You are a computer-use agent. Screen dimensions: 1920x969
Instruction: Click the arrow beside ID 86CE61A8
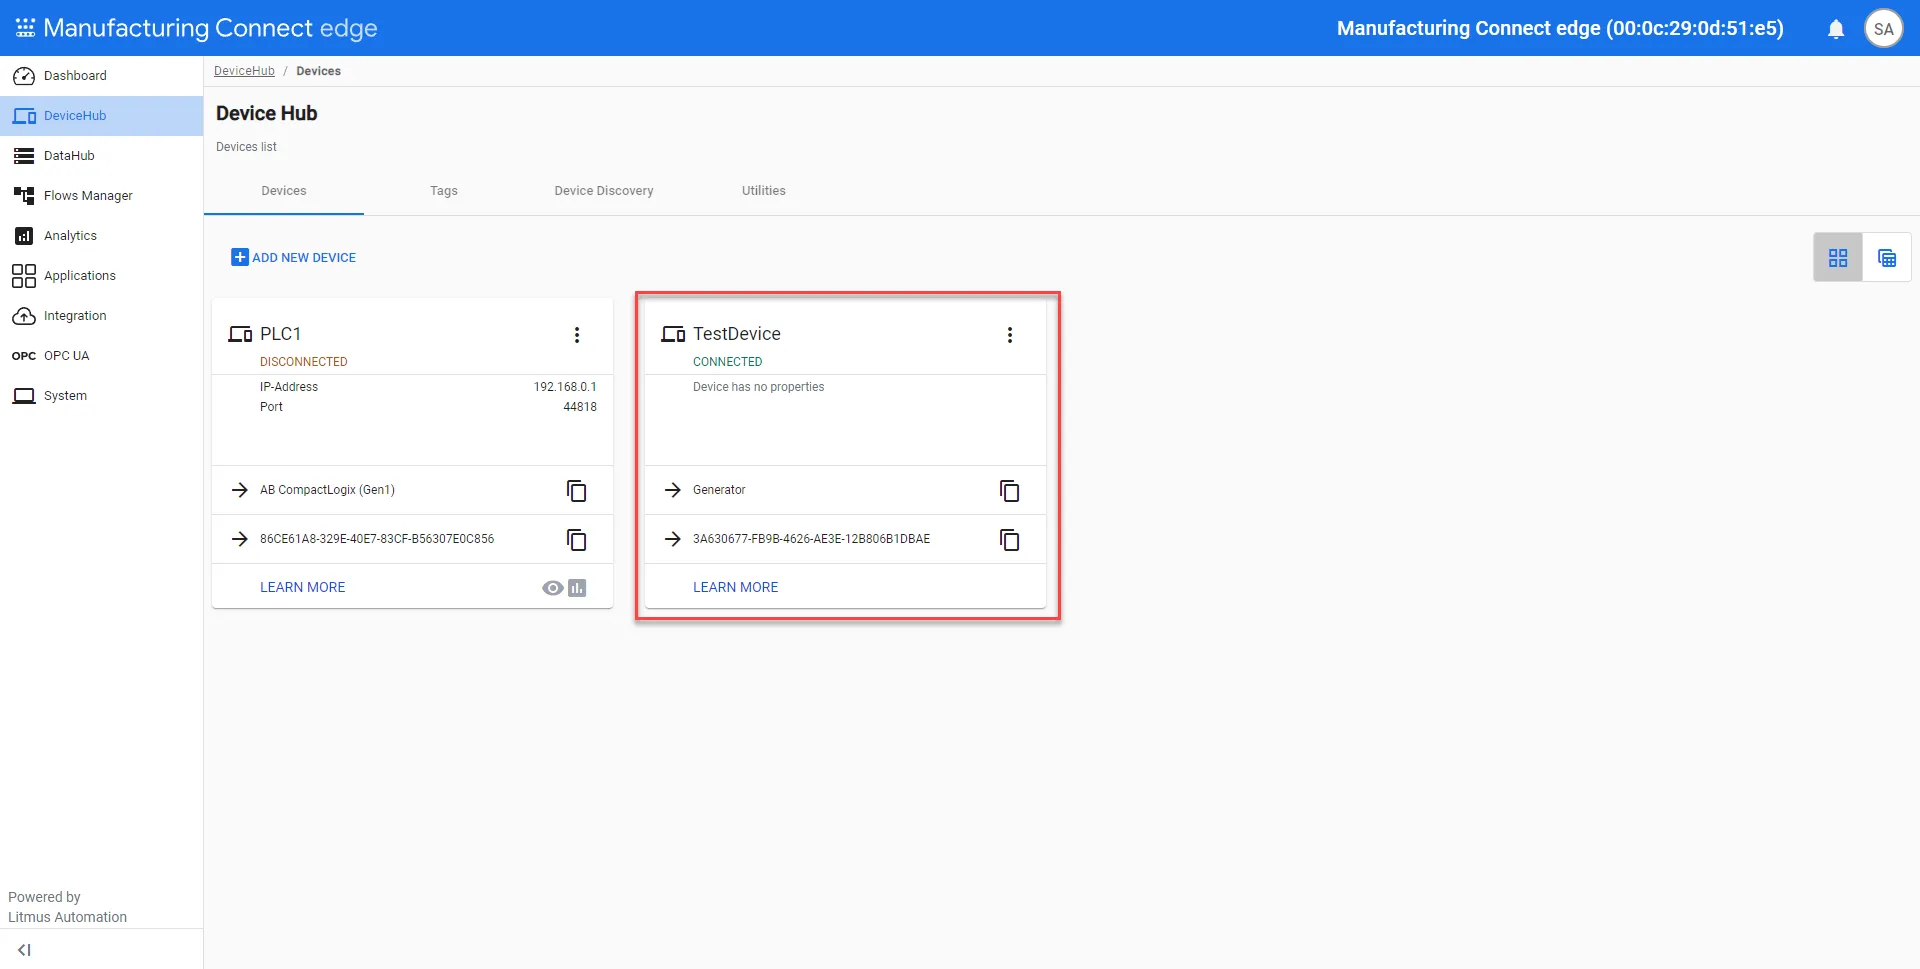(x=240, y=539)
